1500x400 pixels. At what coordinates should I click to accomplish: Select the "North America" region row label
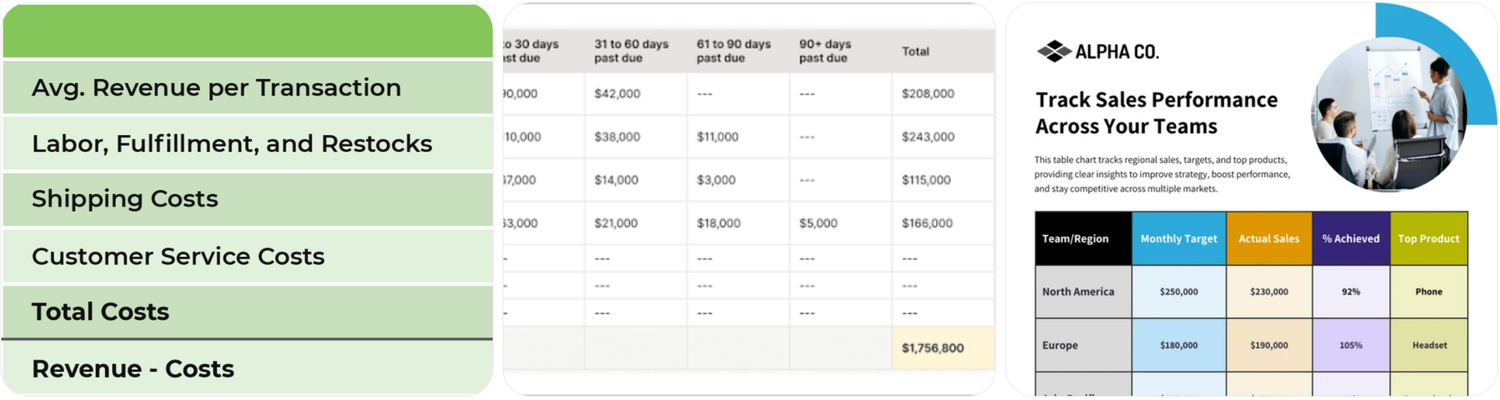pos(1078,292)
